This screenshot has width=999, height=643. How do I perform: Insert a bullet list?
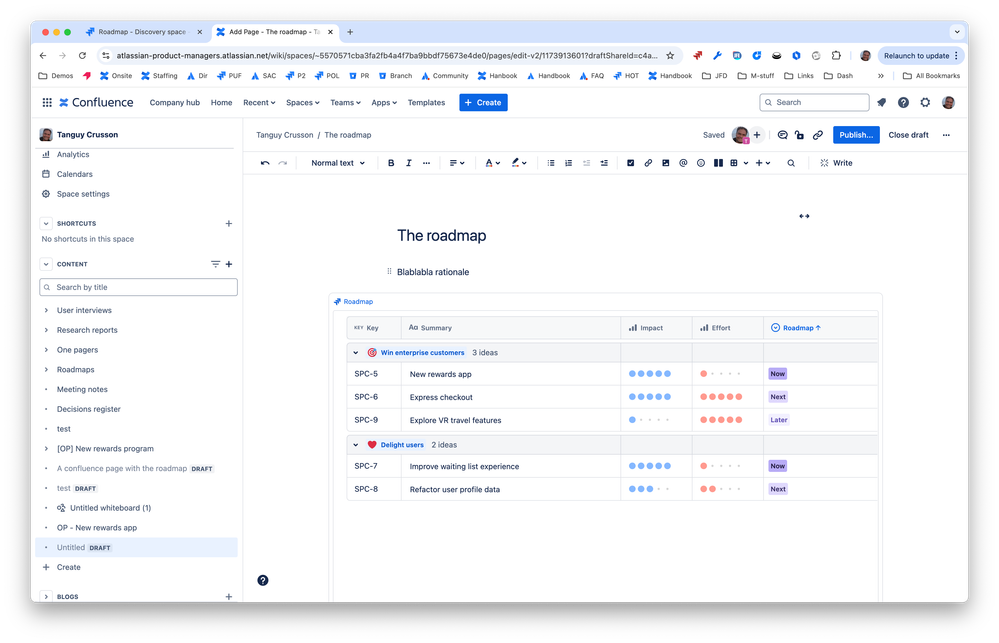[x=551, y=163]
